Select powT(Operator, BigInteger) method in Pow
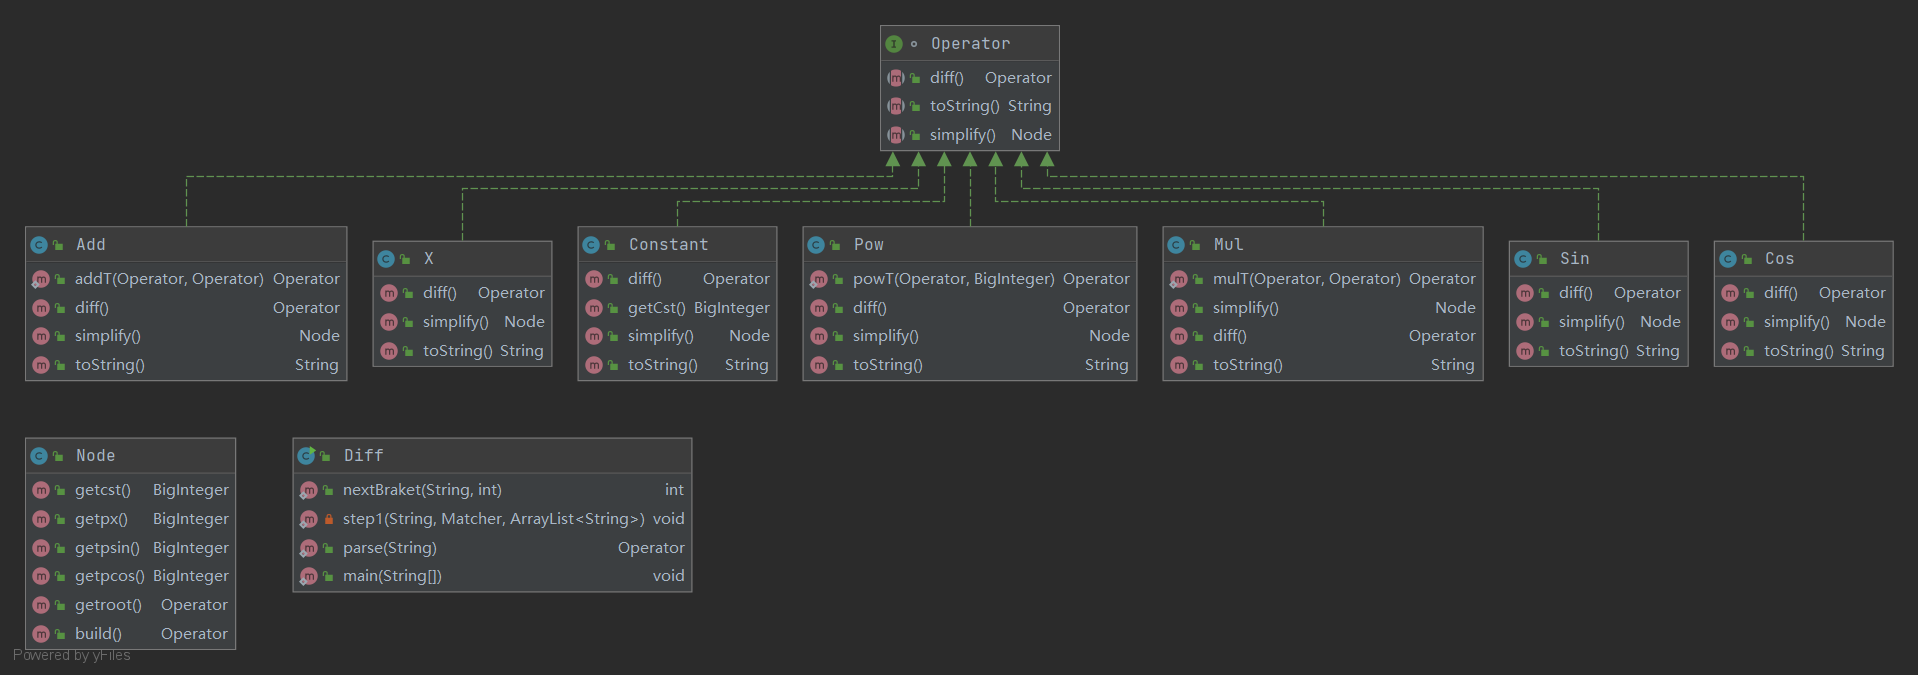This screenshot has height=675, width=1918. [953, 279]
